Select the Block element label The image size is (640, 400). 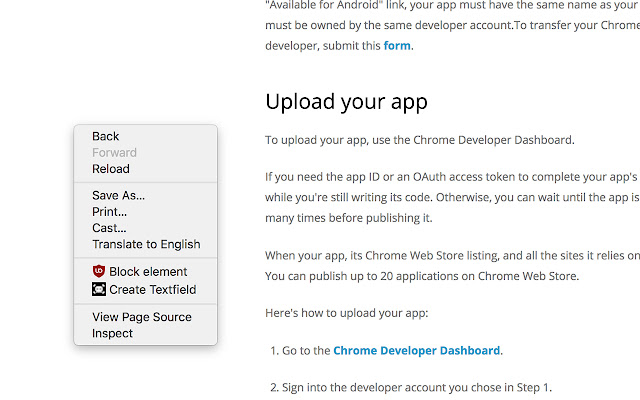tap(148, 271)
